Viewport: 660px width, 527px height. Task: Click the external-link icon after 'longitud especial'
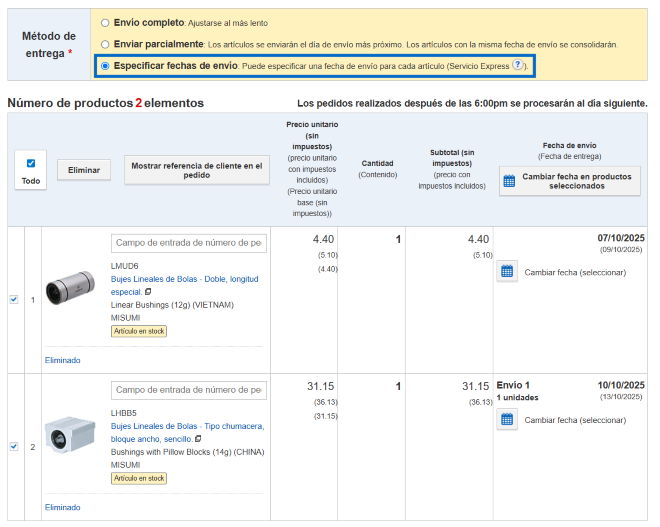pos(148,292)
